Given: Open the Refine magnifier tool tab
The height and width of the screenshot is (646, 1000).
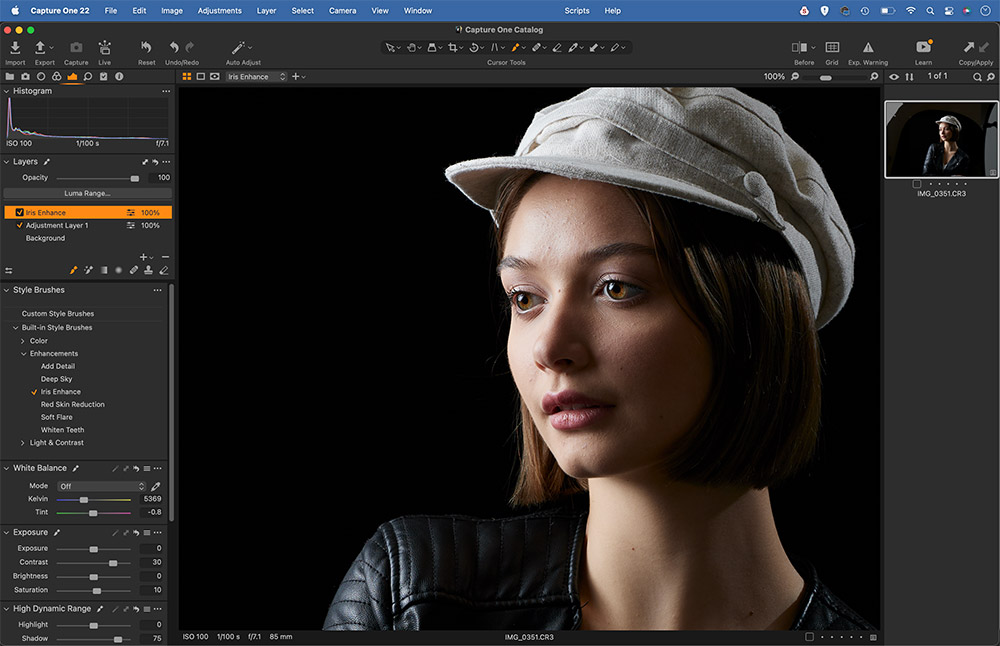Looking at the screenshot, I should pos(88,77).
